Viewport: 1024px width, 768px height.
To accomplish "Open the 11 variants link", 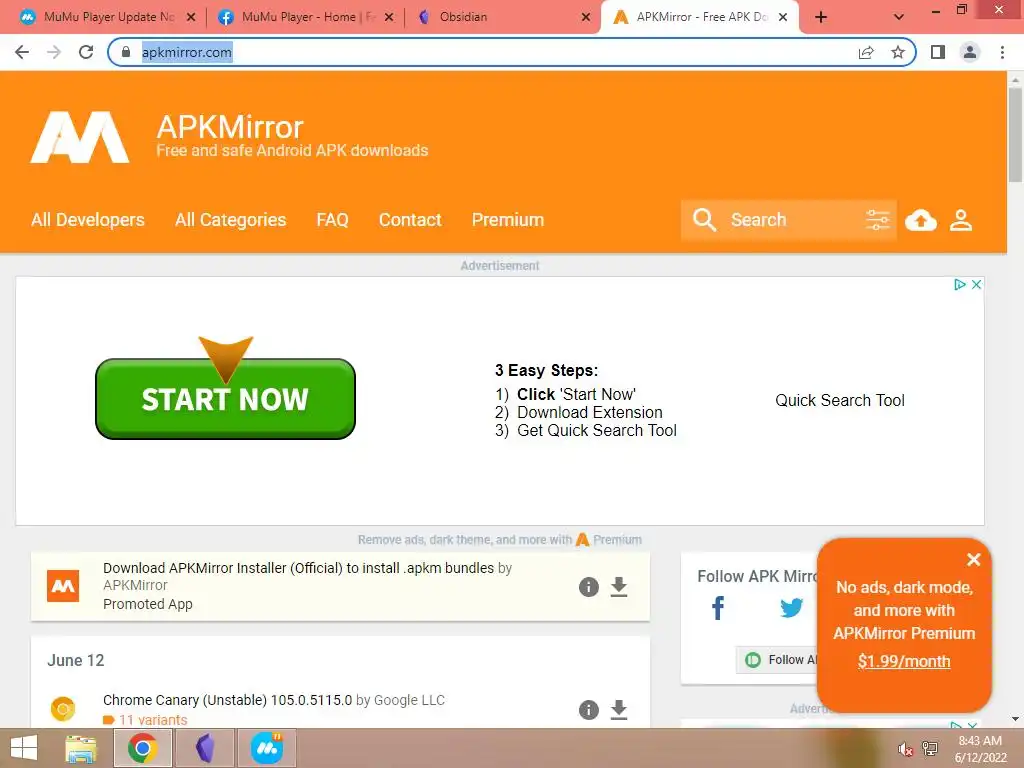I will (x=153, y=720).
